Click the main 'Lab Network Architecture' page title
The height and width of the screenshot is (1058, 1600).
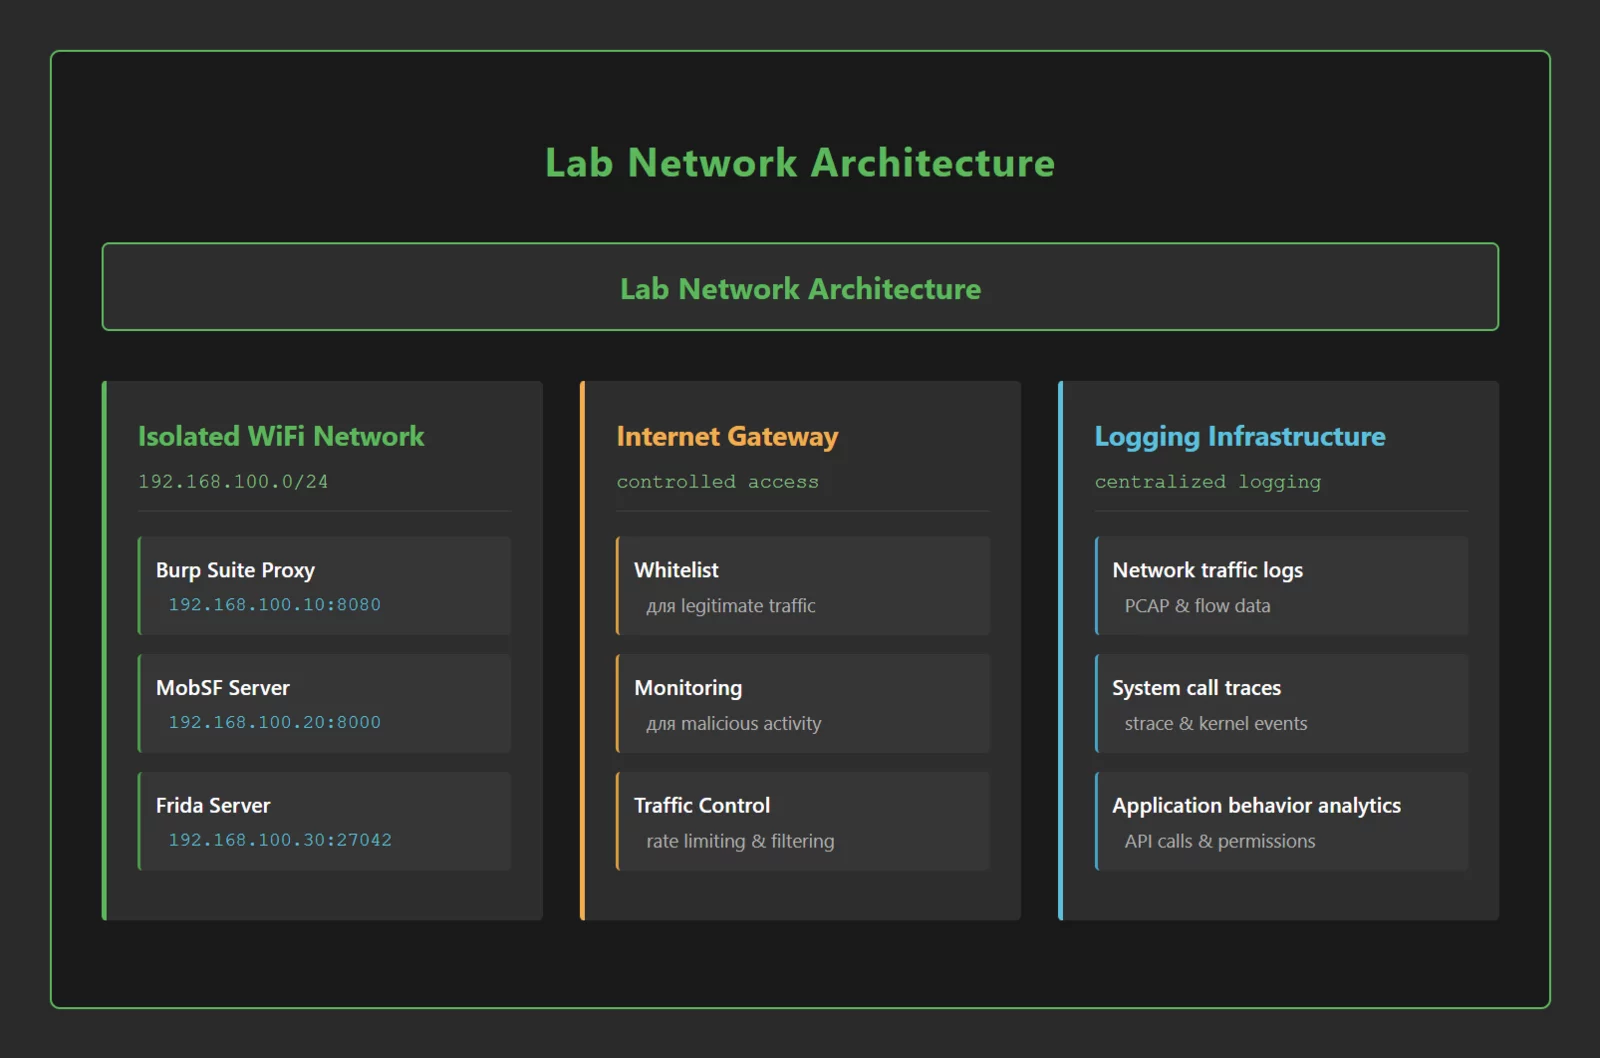(800, 163)
